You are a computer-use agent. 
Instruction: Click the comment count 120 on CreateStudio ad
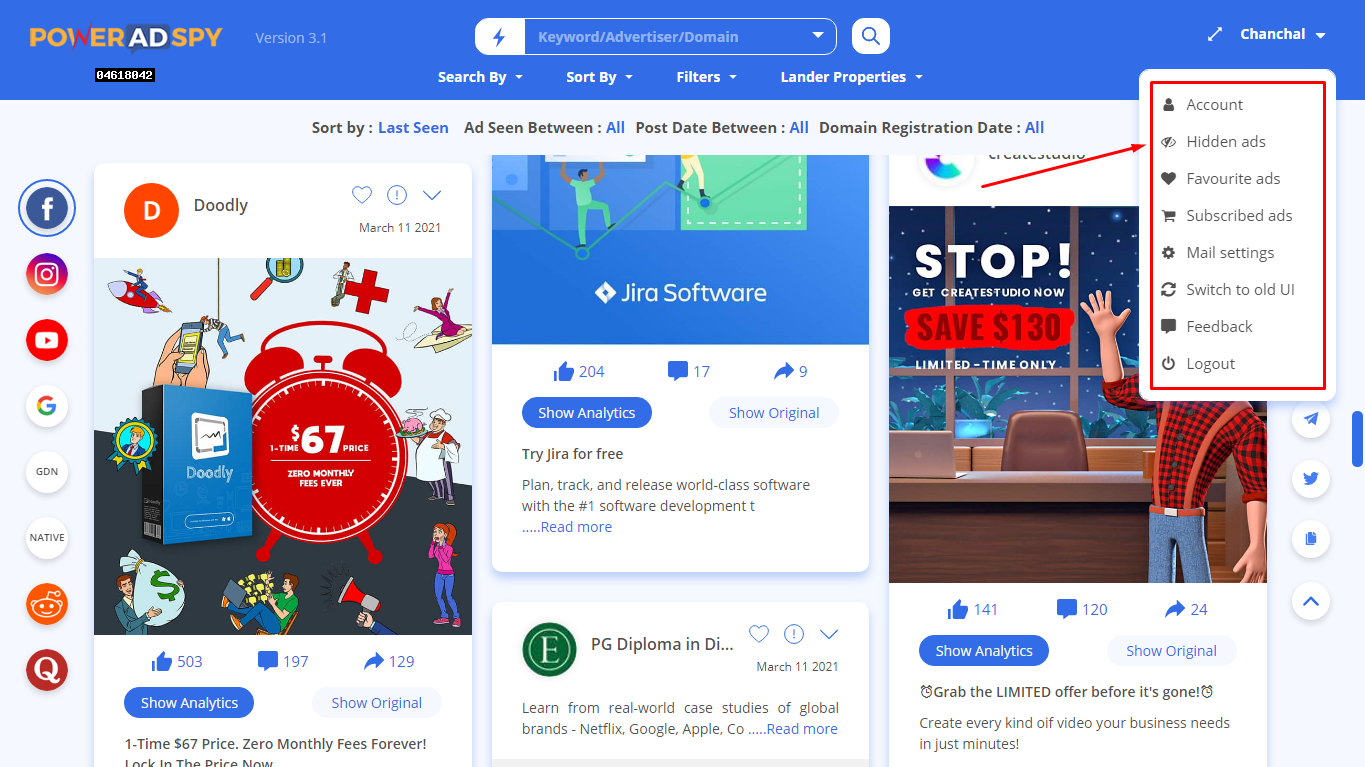[1082, 609]
